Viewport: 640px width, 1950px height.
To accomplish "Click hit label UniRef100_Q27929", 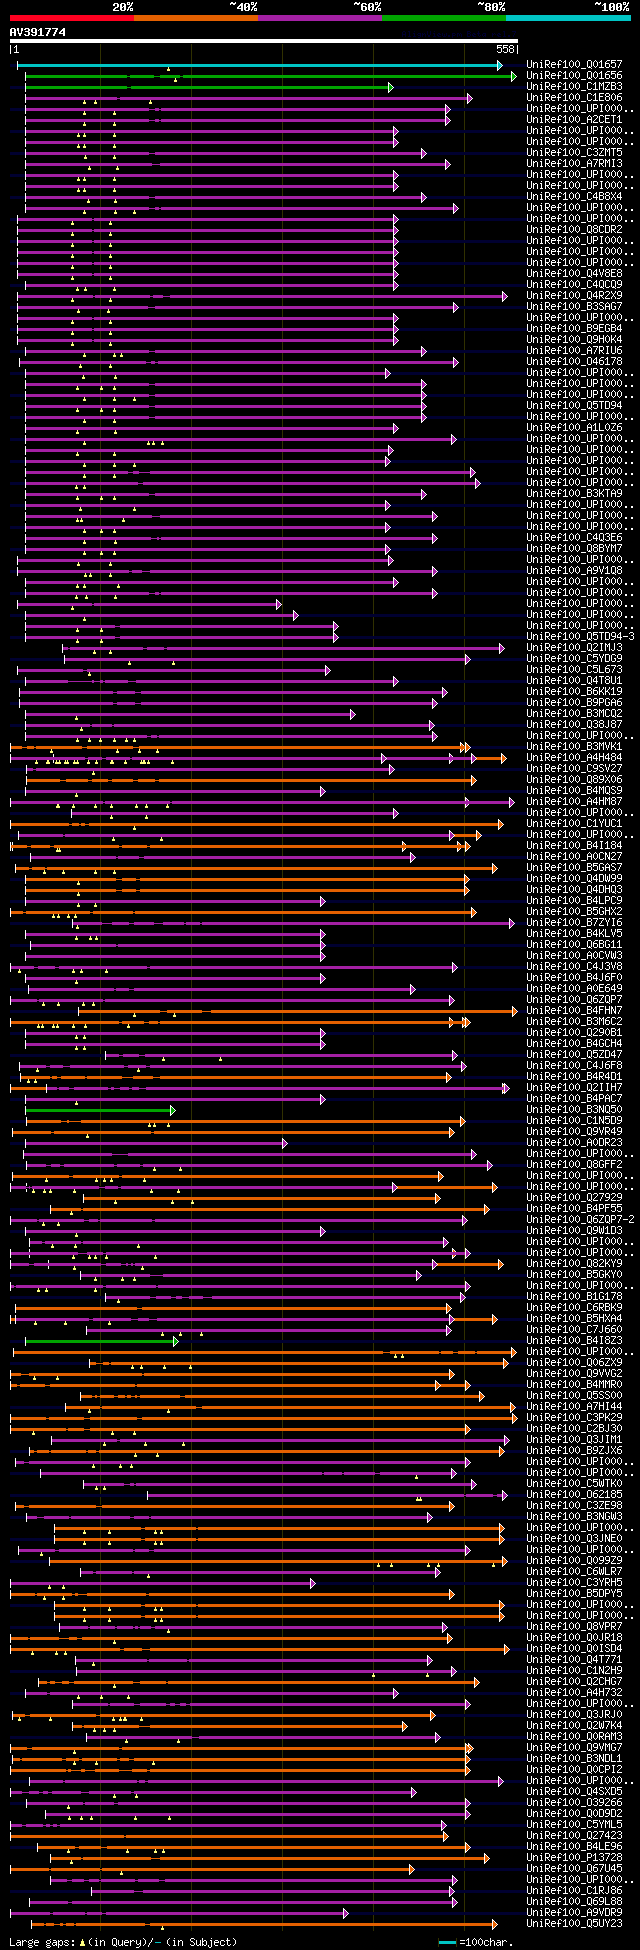I will 574,1198.
